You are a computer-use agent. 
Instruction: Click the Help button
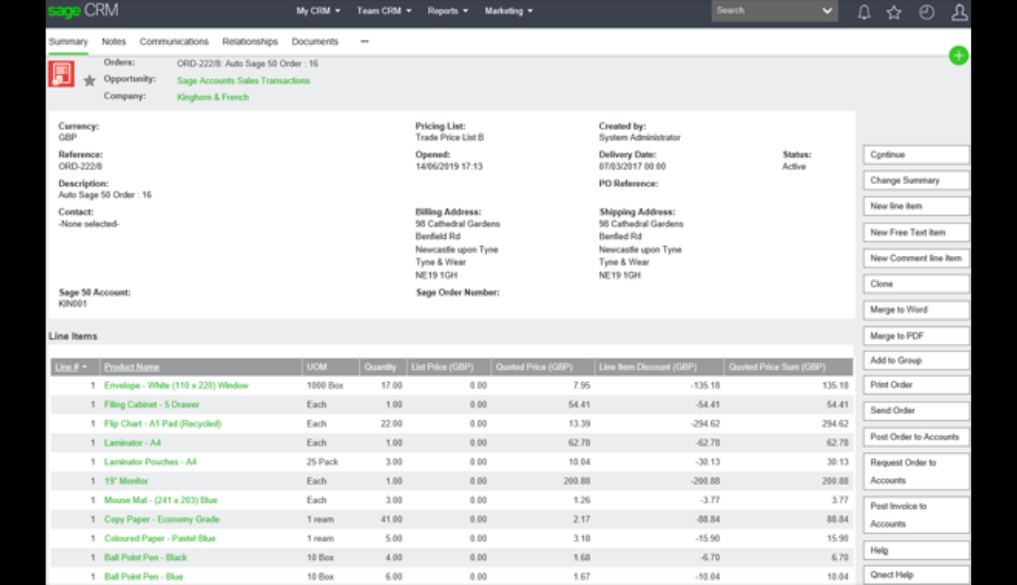[916, 550]
